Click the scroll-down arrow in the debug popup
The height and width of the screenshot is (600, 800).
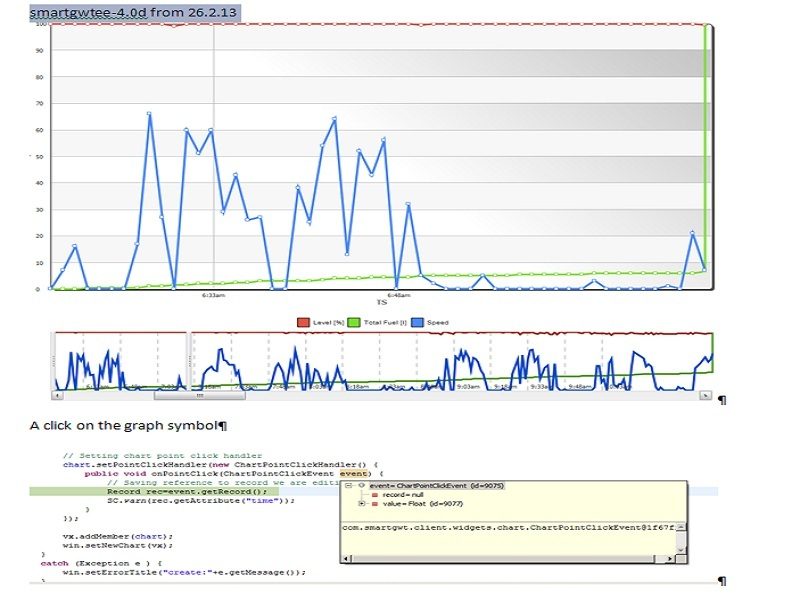point(681,549)
